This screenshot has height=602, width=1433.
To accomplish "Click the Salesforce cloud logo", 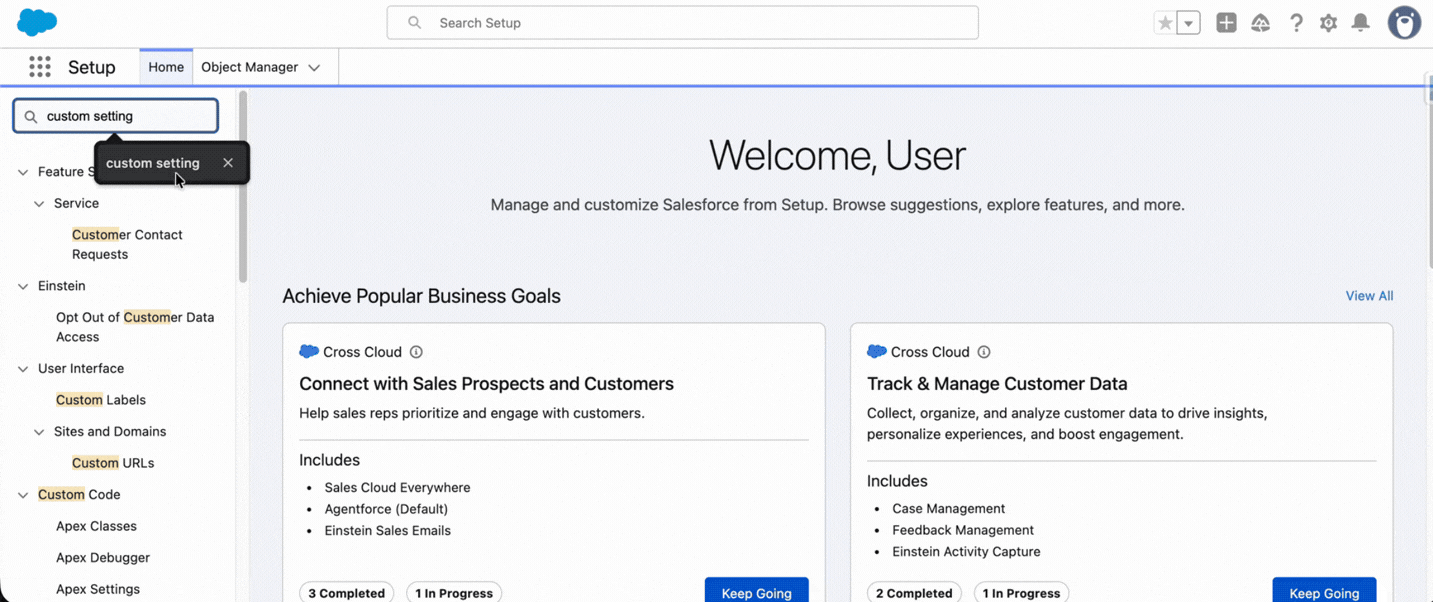I will [37, 22].
